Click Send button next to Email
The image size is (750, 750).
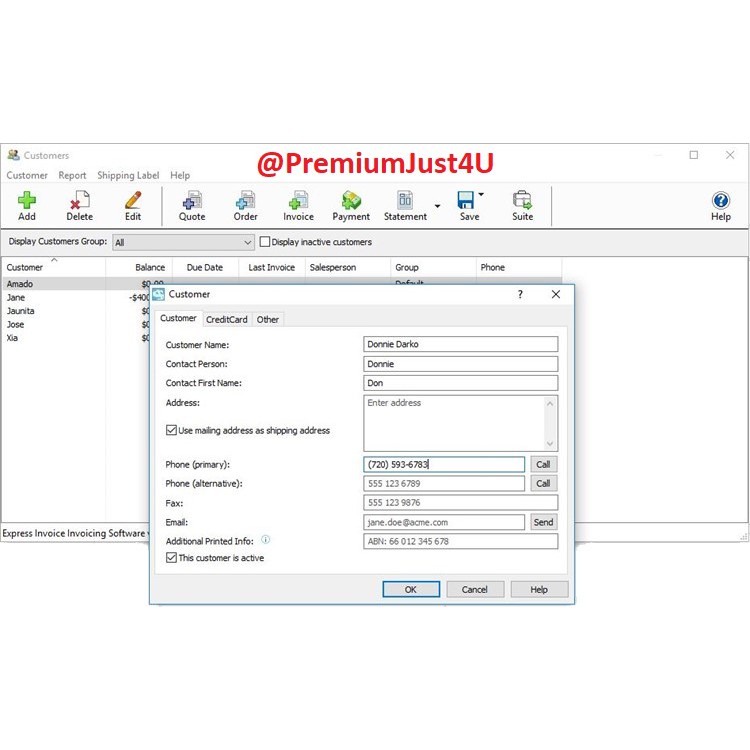(543, 522)
